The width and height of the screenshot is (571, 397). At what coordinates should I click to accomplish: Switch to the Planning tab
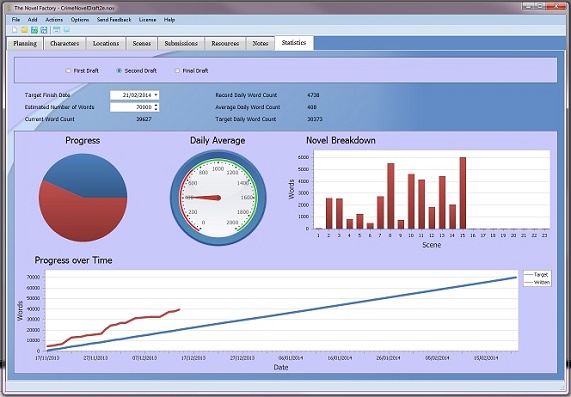tap(25, 43)
